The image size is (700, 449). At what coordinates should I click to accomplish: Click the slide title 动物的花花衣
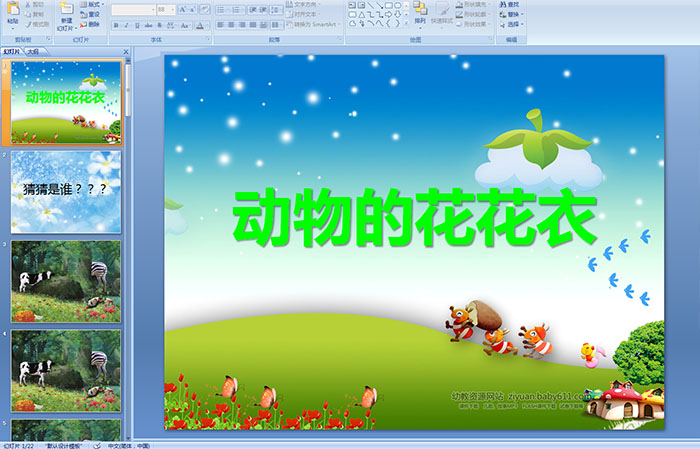click(415, 217)
